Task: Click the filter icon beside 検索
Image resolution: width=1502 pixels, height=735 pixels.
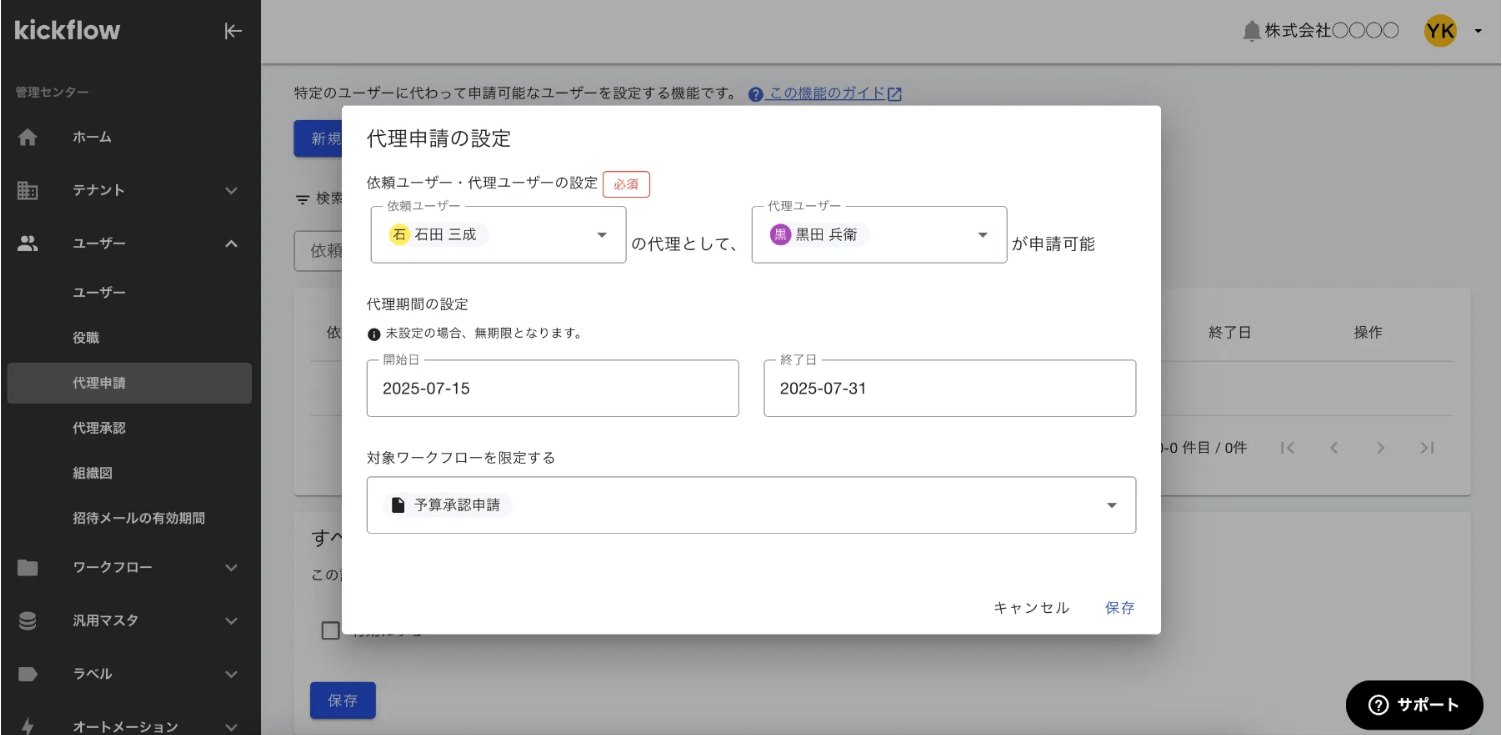Action: (x=303, y=199)
